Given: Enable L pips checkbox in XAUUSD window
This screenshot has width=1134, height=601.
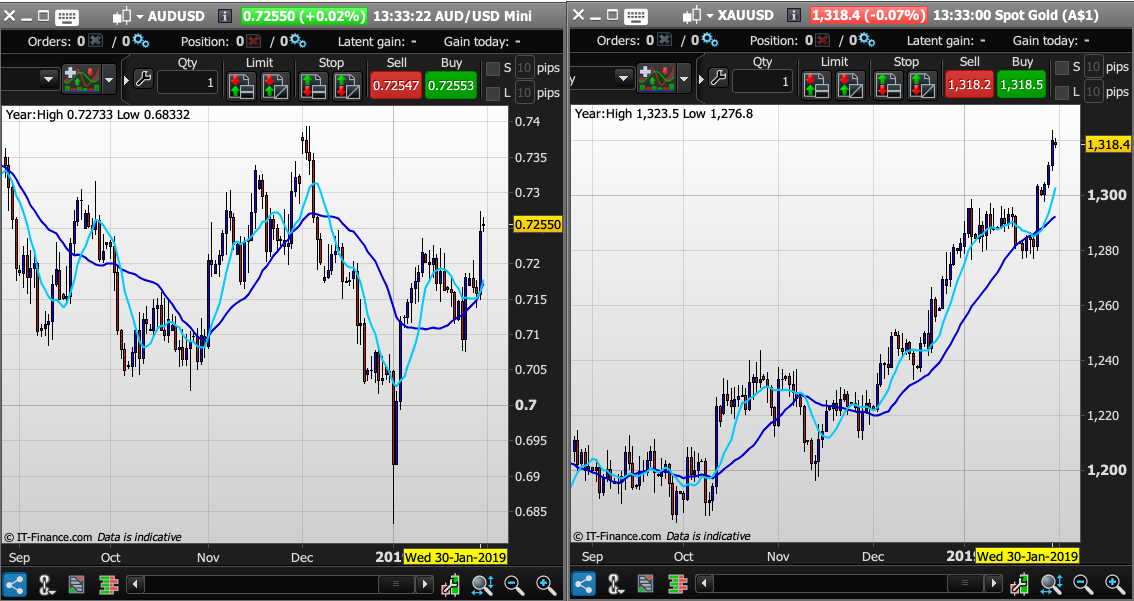Looking at the screenshot, I should tap(1062, 92).
